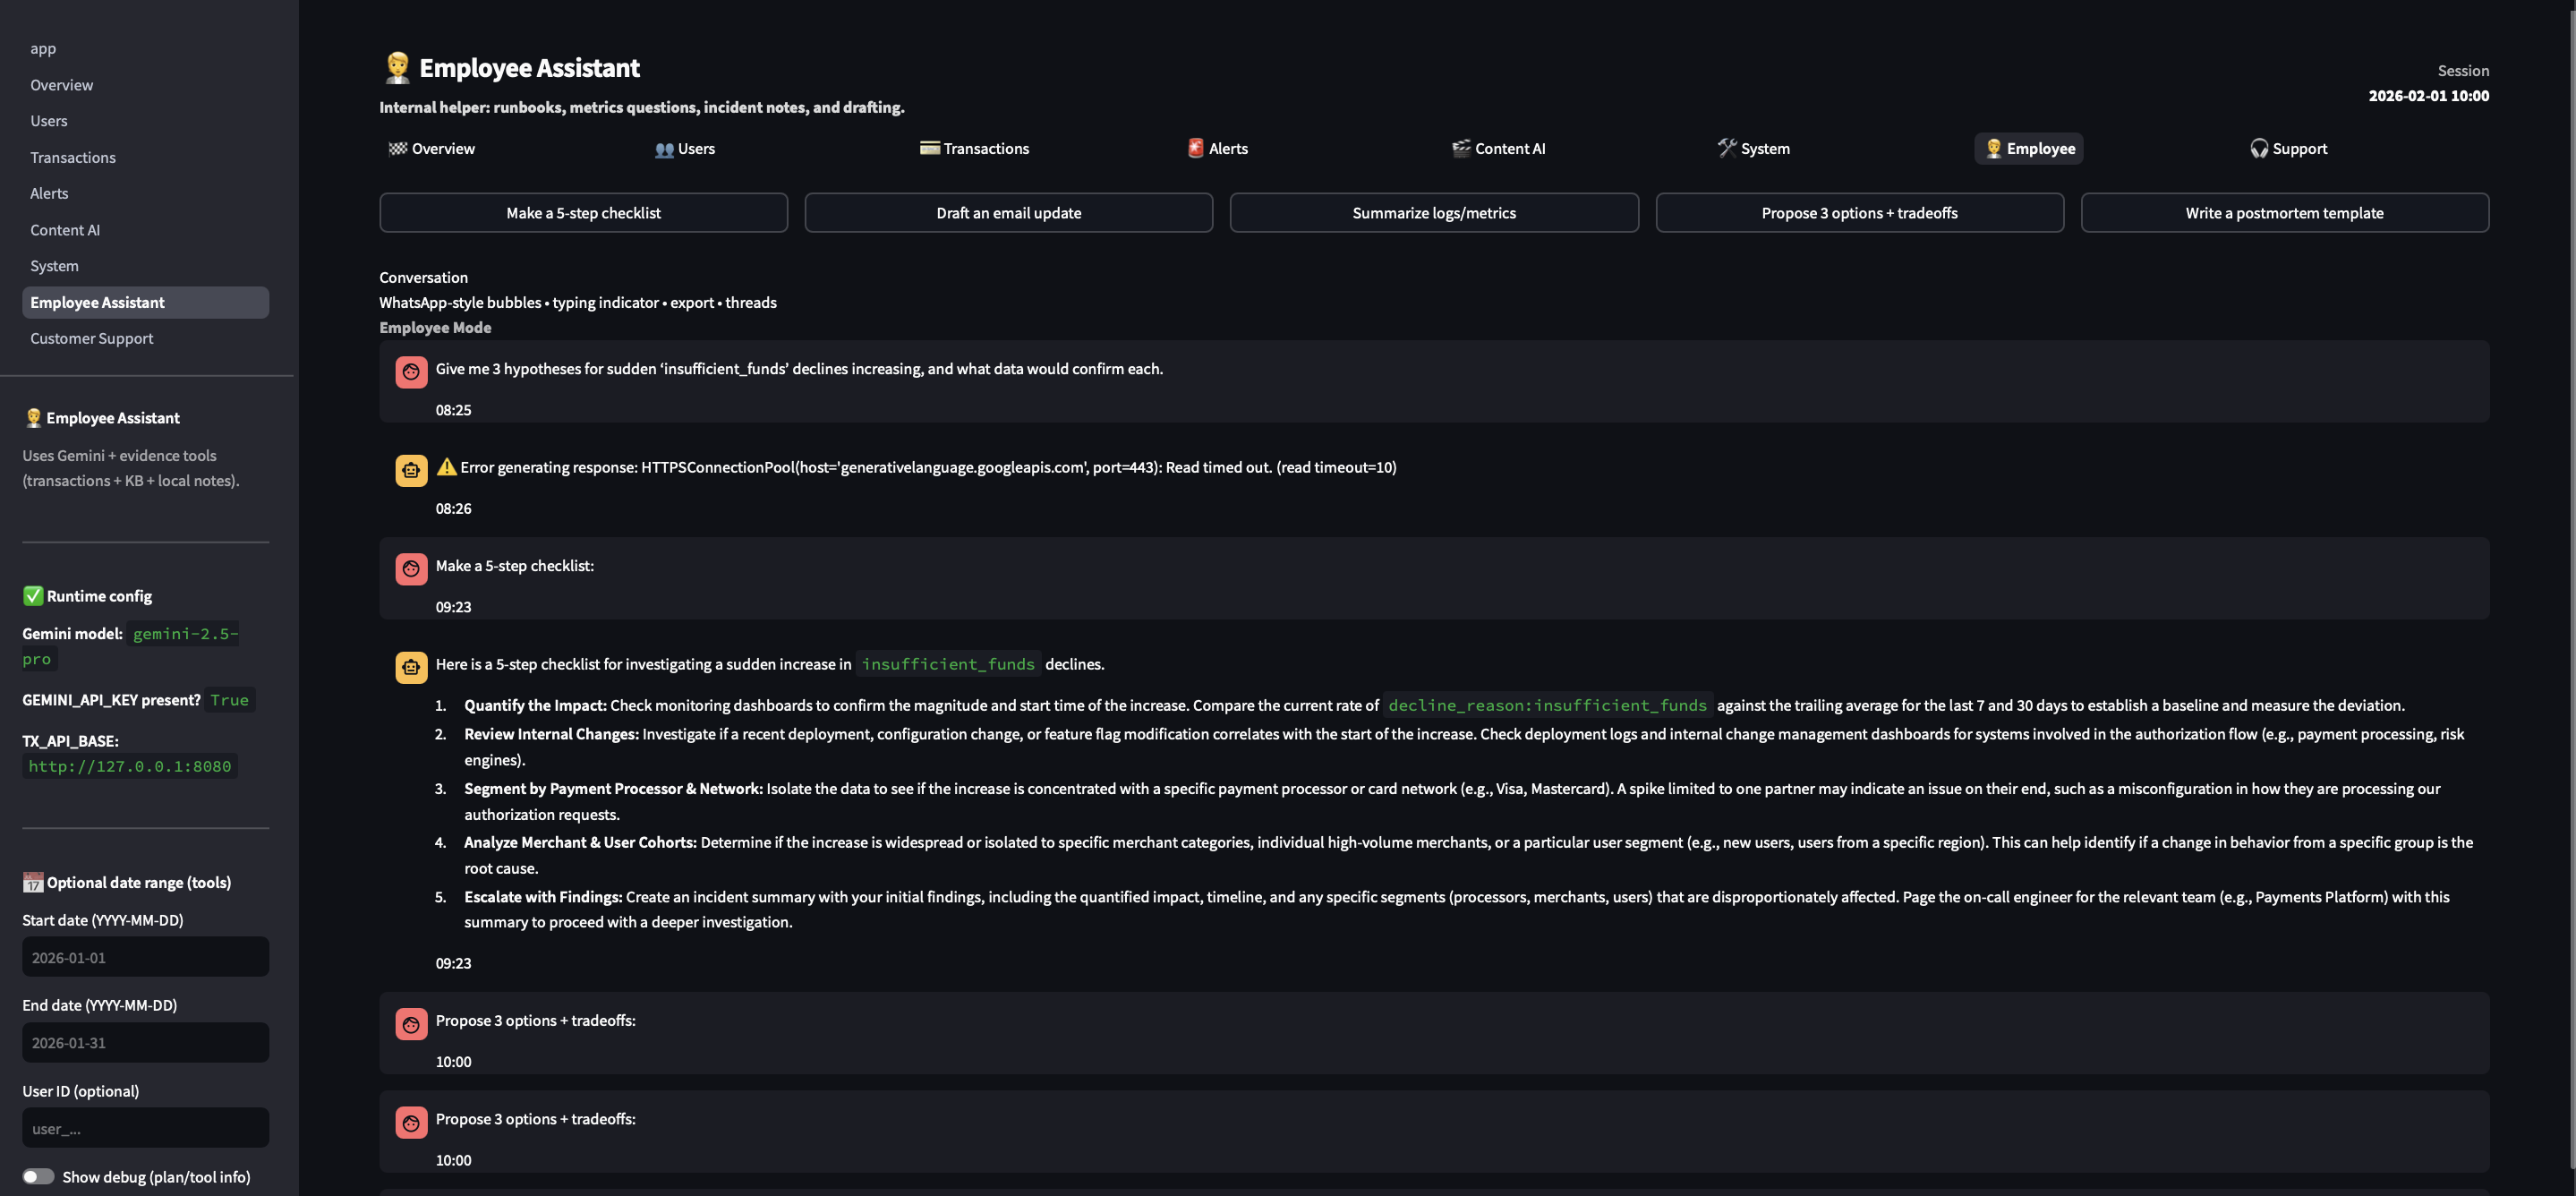Switch to the Users tab
The height and width of the screenshot is (1196, 2576).
point(685,148)
